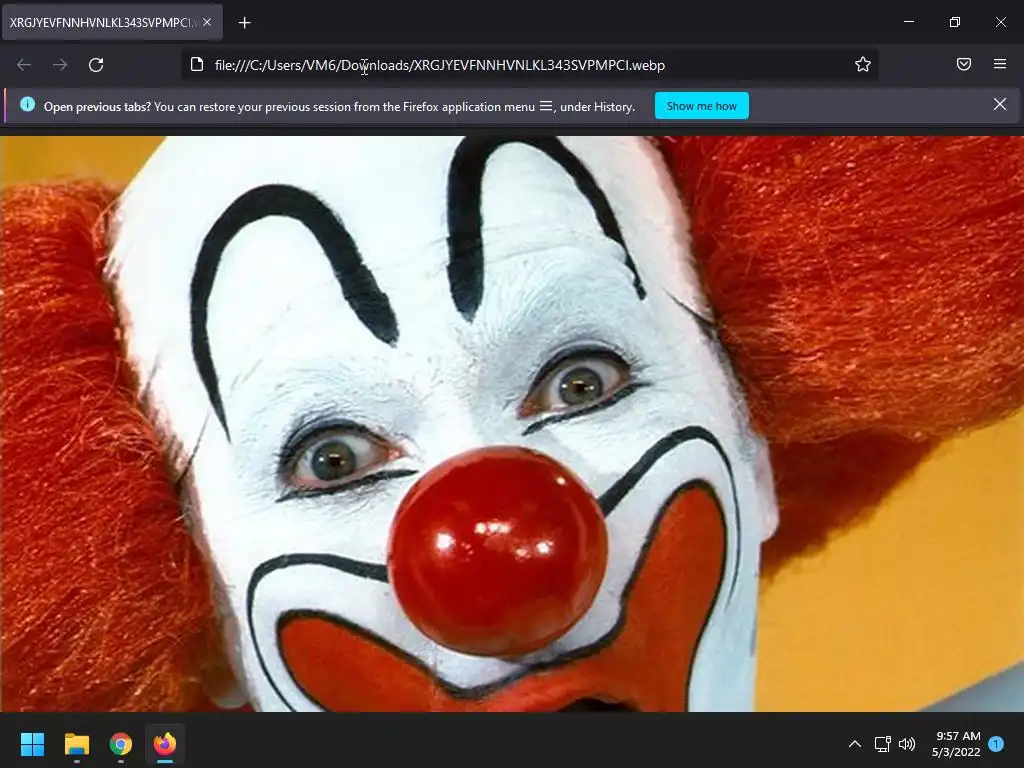Open the Firefox application menu
The height and width of the screenshot is (768, 1024).
(x=1000, y=64)
